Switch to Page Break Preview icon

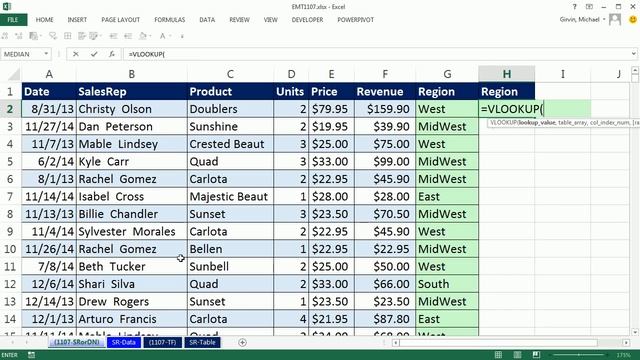pos(536,355)
